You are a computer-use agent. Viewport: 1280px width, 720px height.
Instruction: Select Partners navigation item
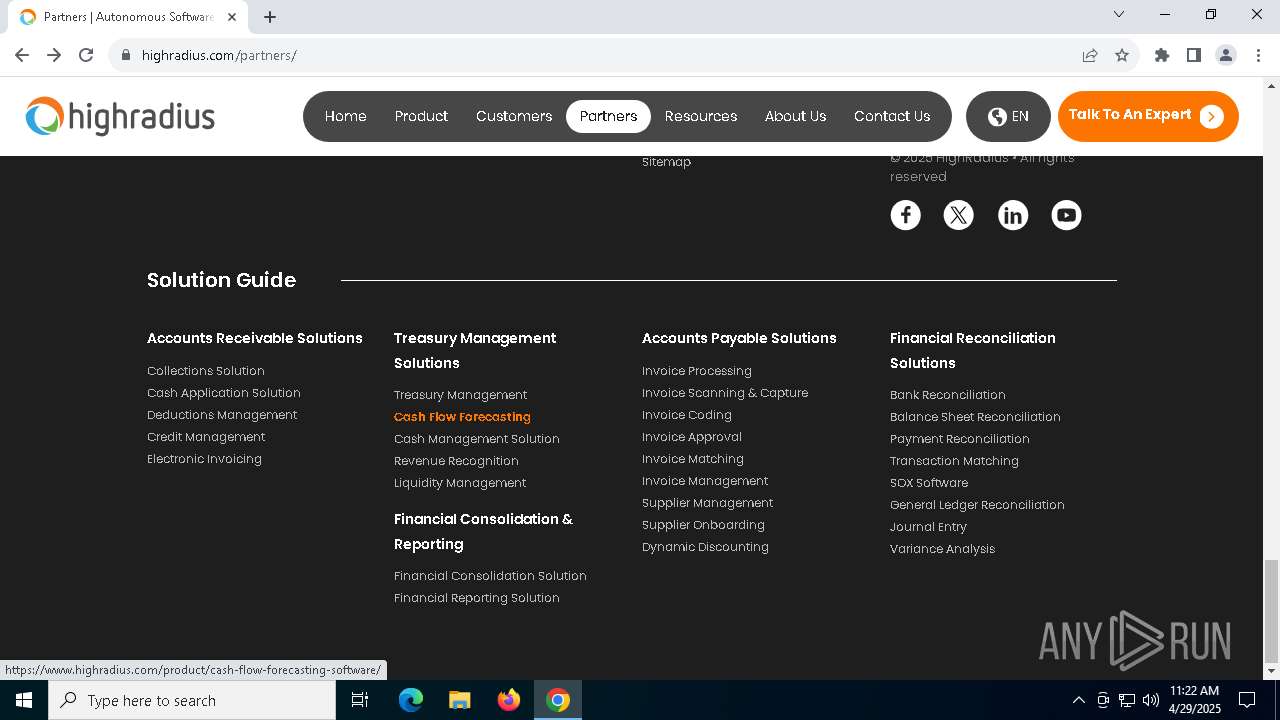(608, 116)
